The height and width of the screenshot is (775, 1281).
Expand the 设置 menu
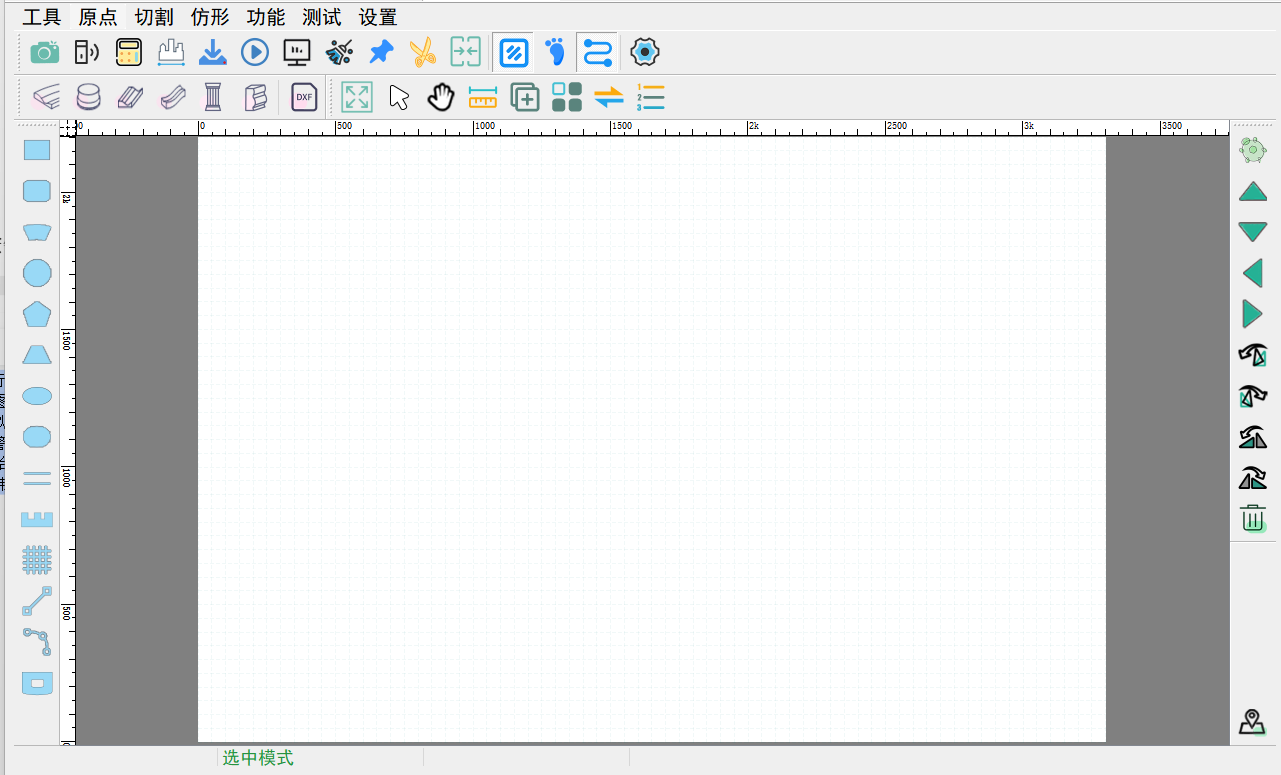pos(378,17)
